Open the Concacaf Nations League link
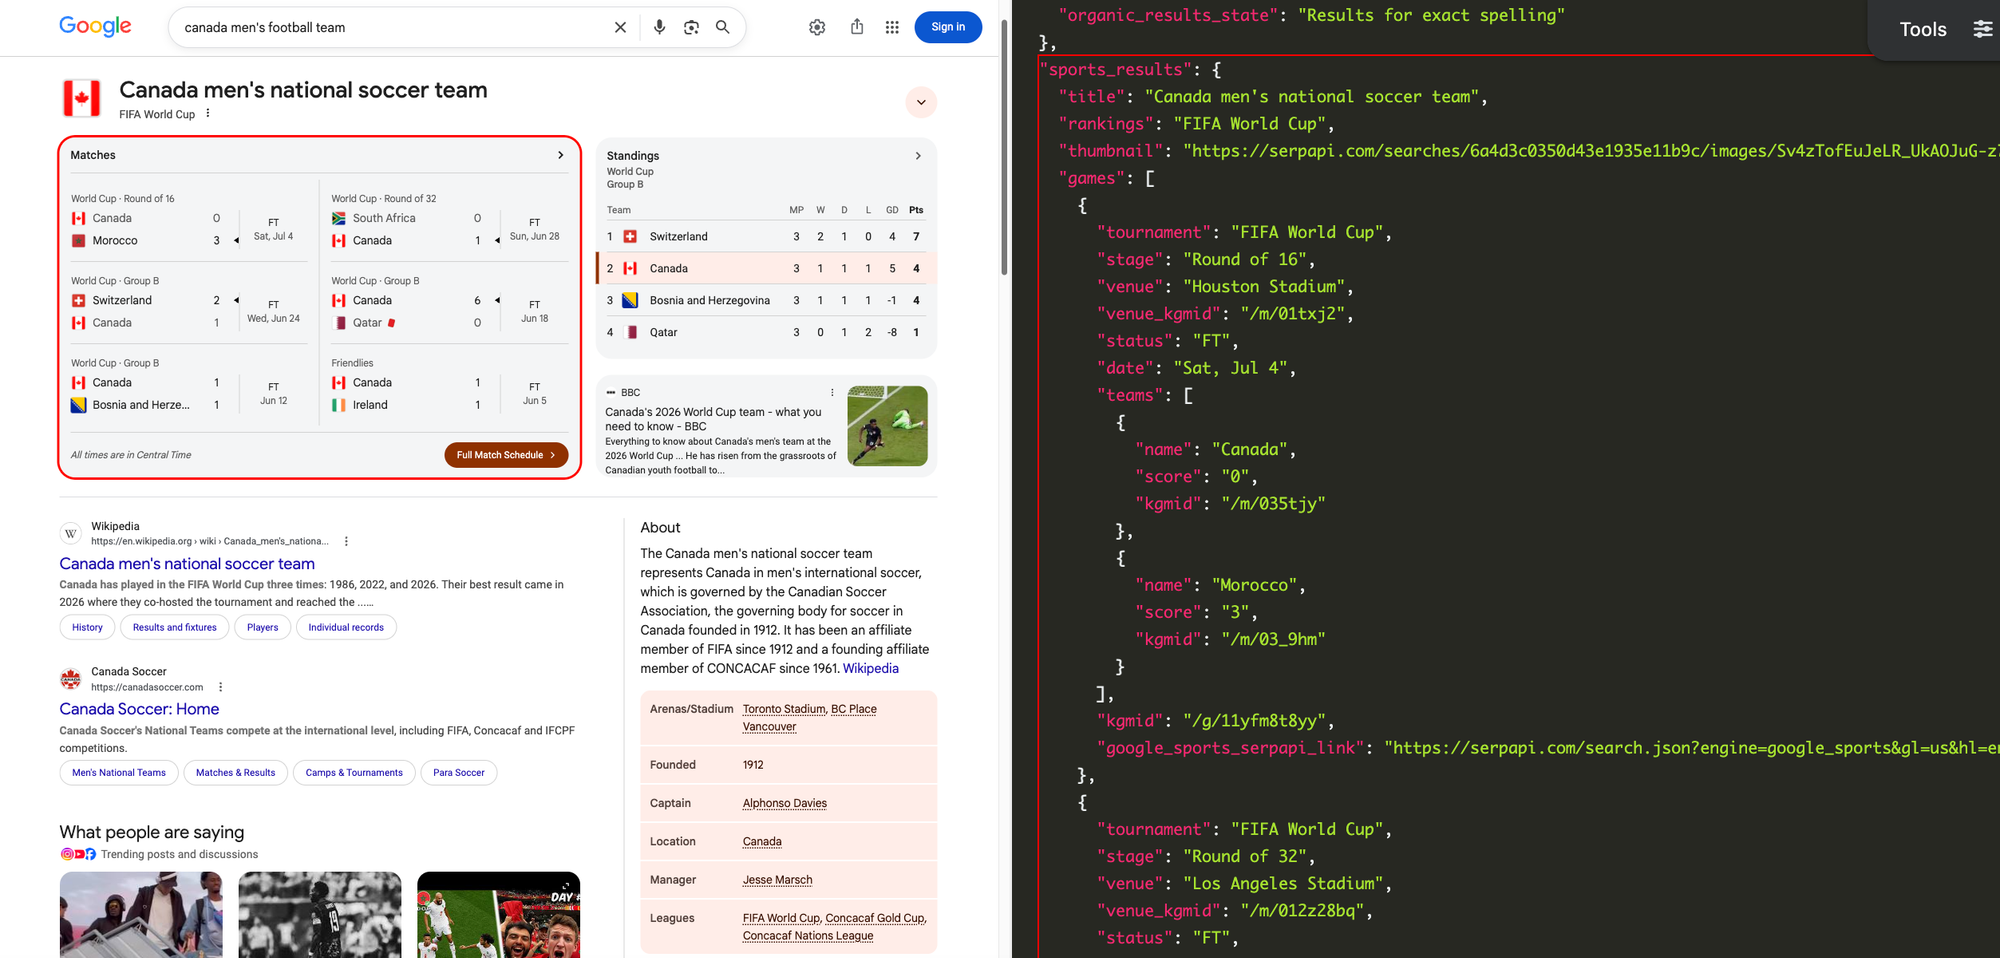Image resolution: width=2000 pixels, height=958 pixels. coord(808,936)
